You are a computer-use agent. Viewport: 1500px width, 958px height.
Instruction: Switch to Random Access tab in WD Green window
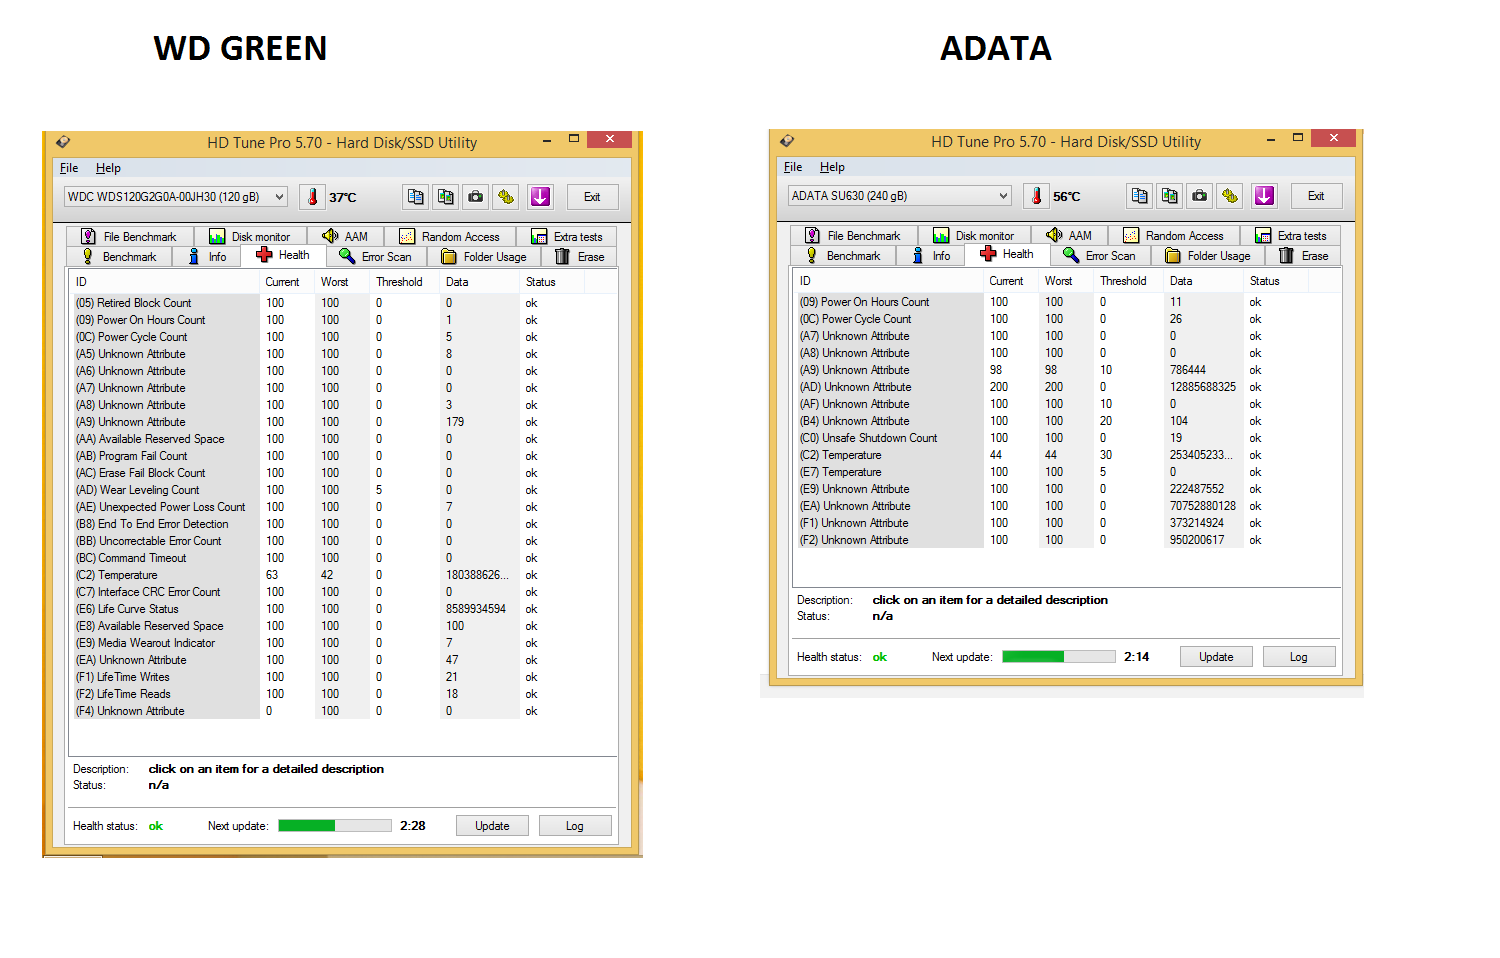tap(449, 237)
